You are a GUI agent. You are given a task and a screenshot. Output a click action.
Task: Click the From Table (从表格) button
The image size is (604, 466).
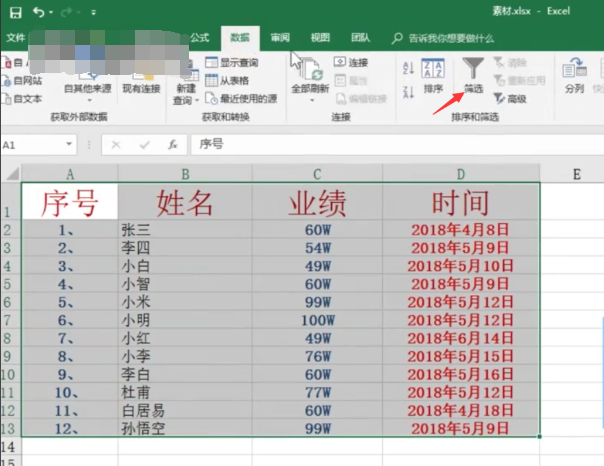[232, 80]
